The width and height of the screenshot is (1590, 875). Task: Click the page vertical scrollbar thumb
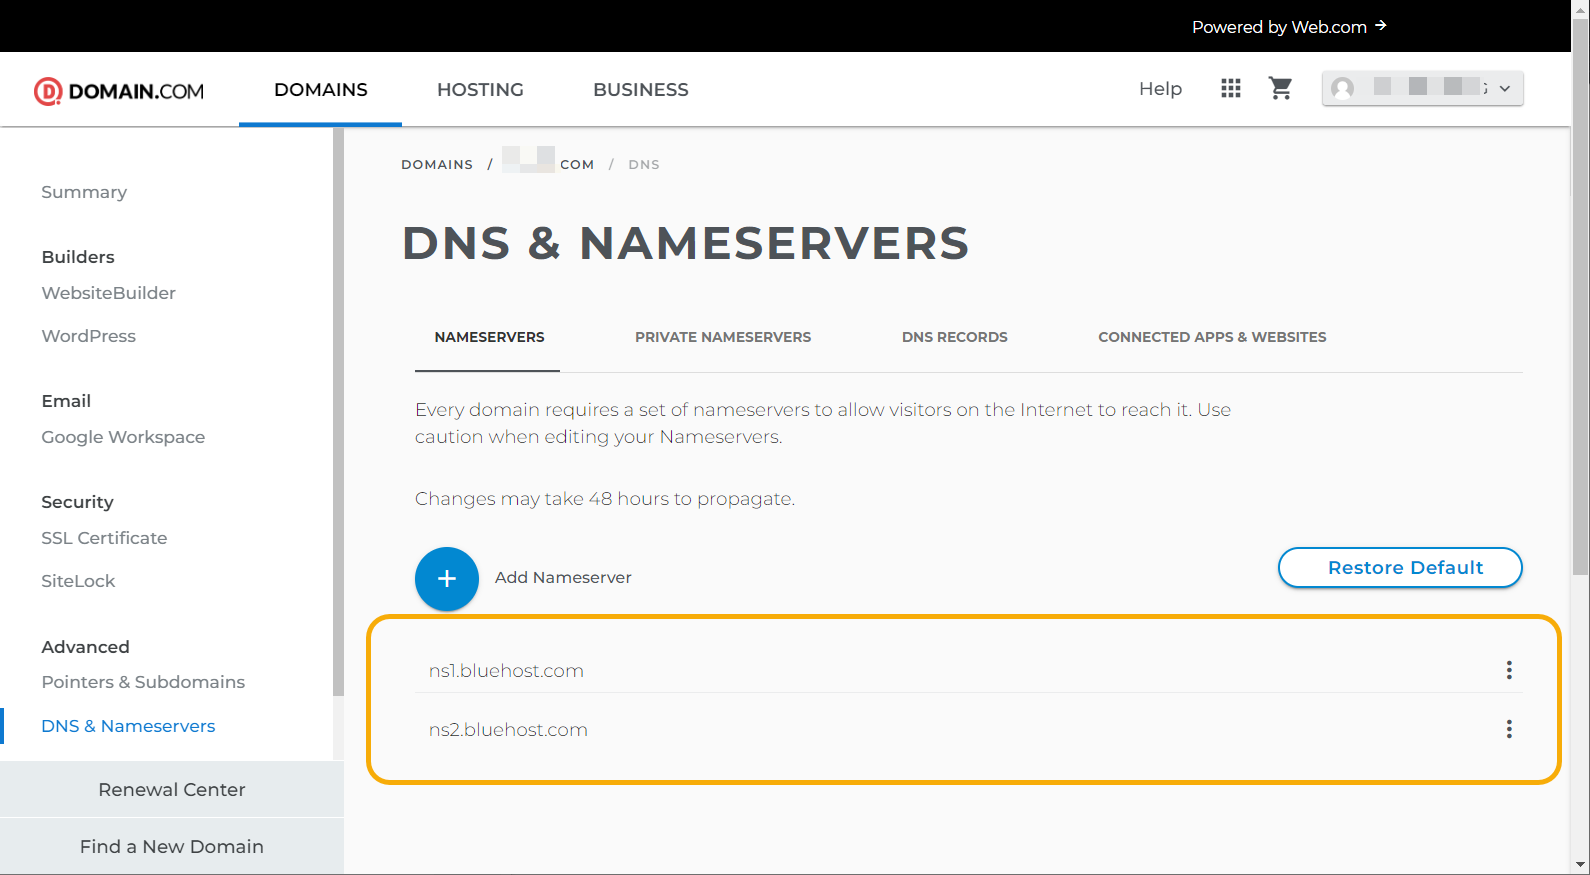pos(1580,295)
